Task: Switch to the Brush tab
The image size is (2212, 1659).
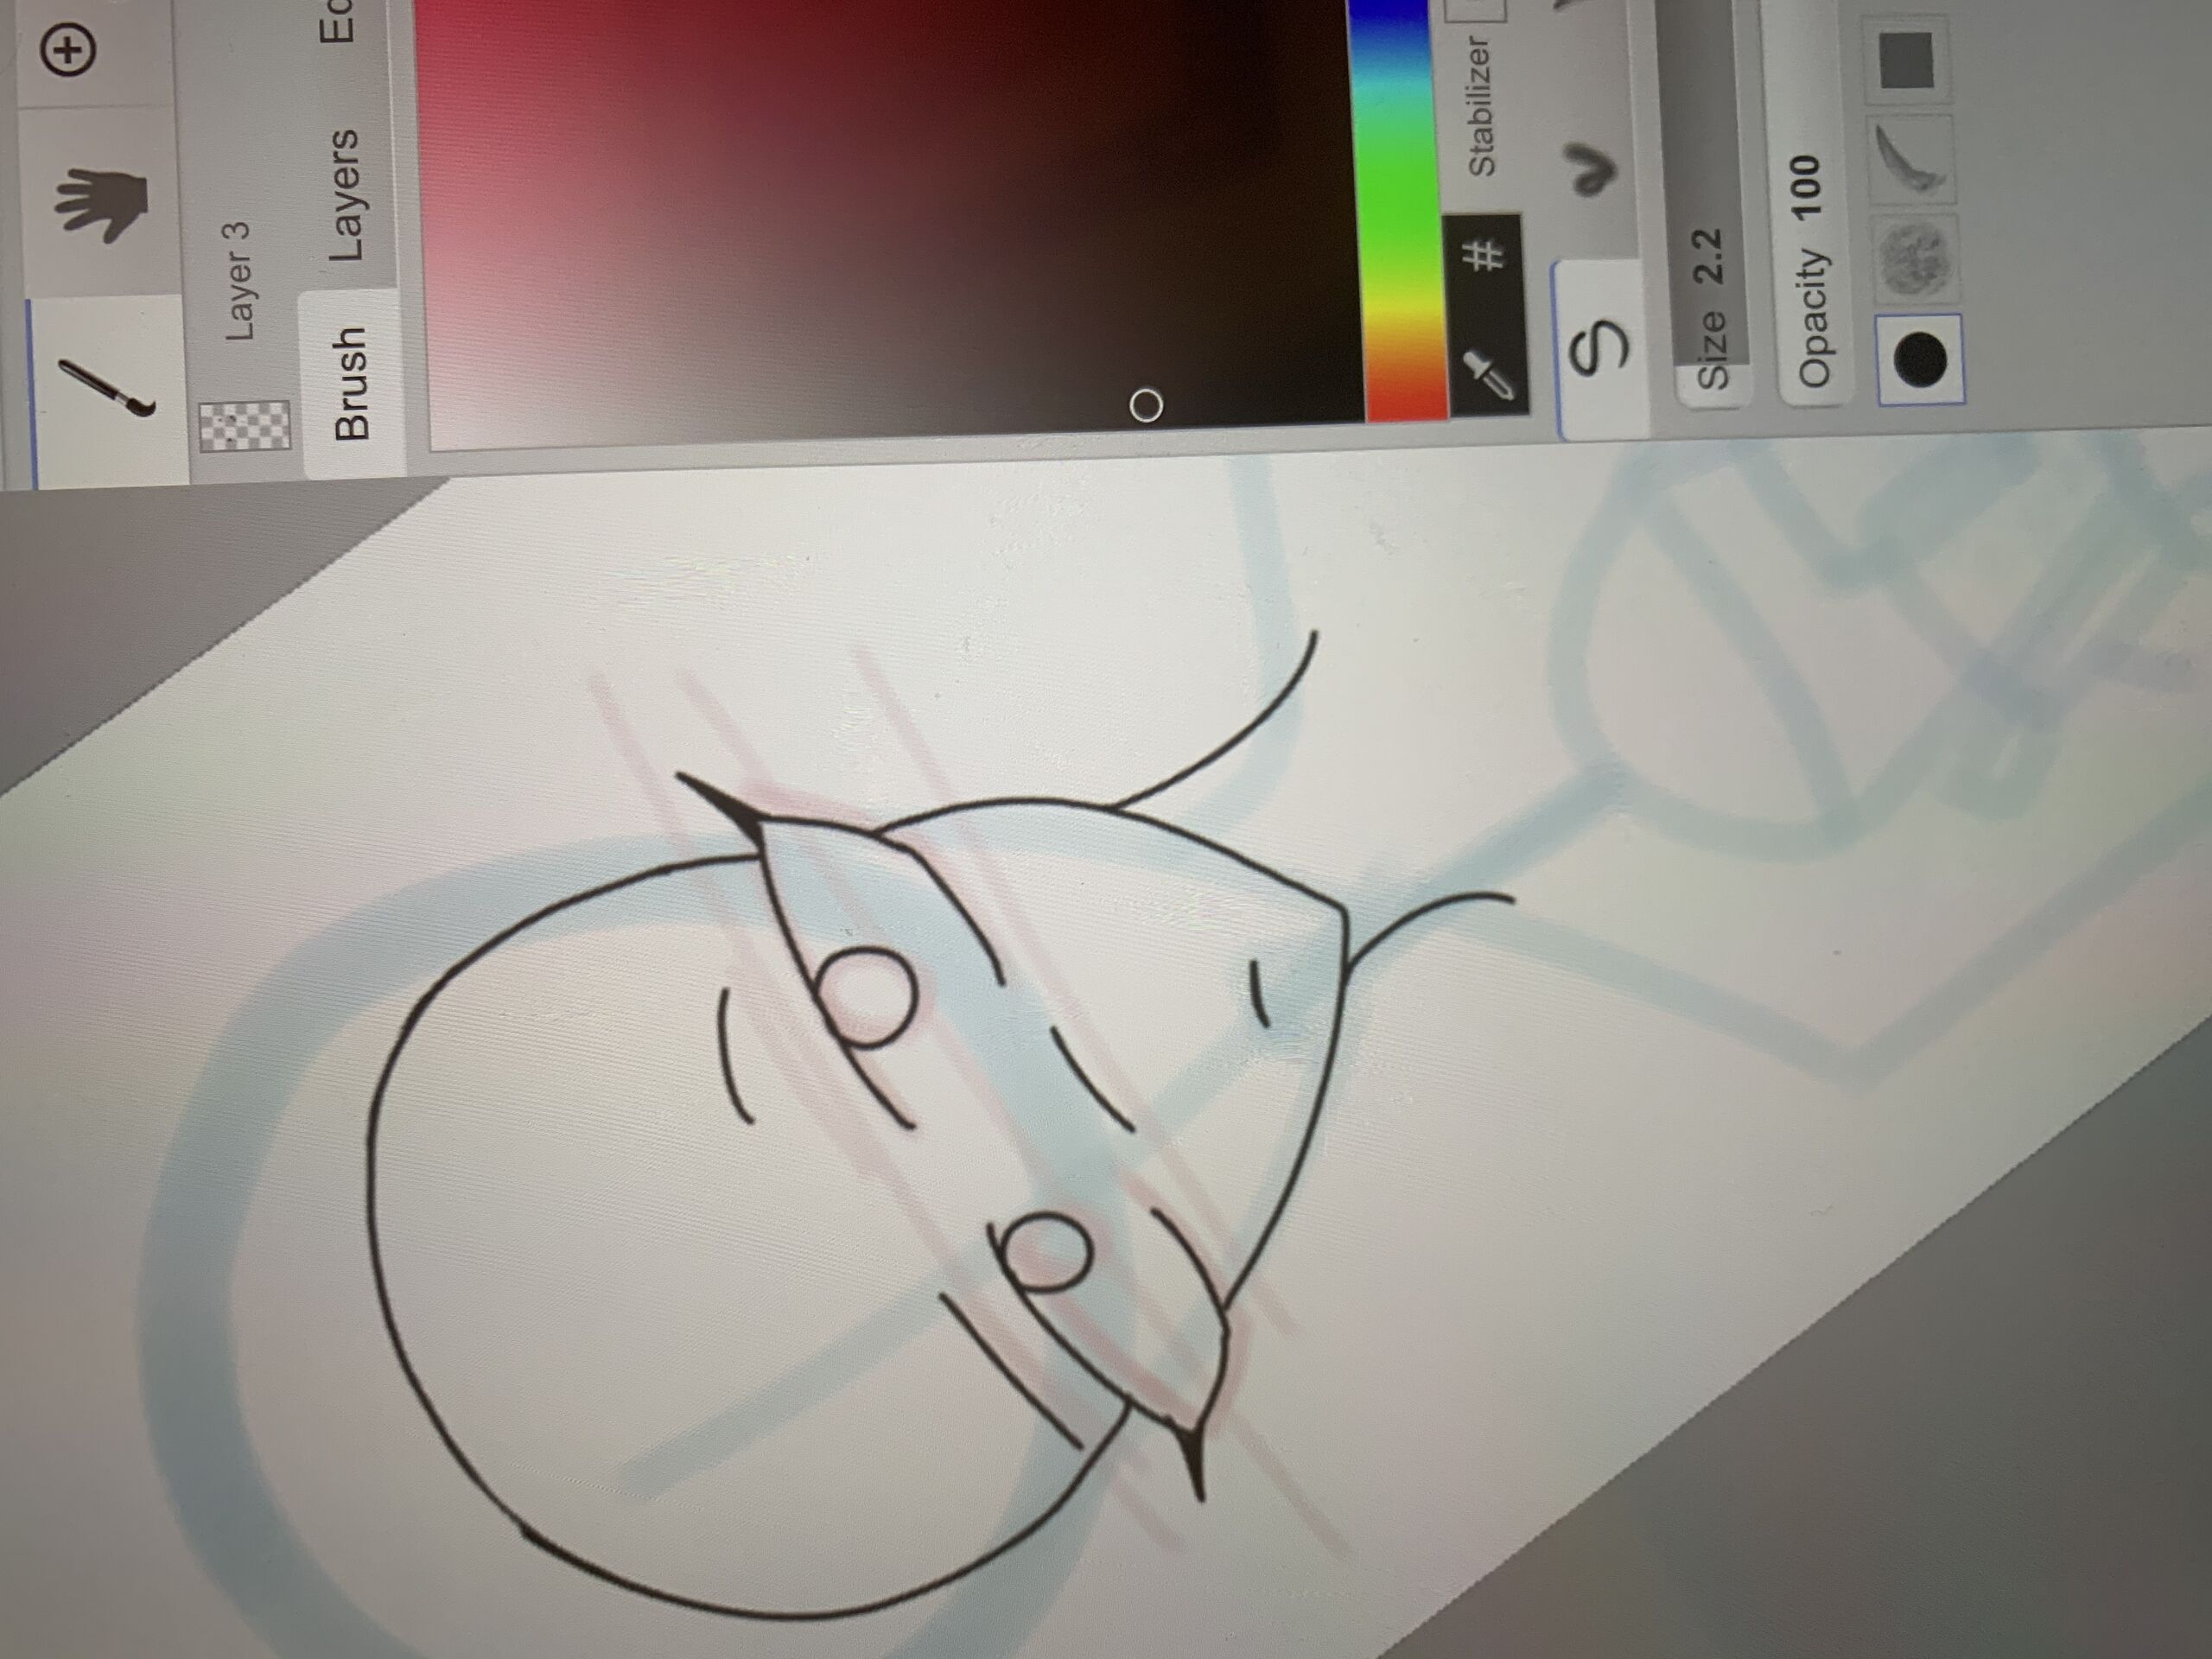Action: (352, 383)
